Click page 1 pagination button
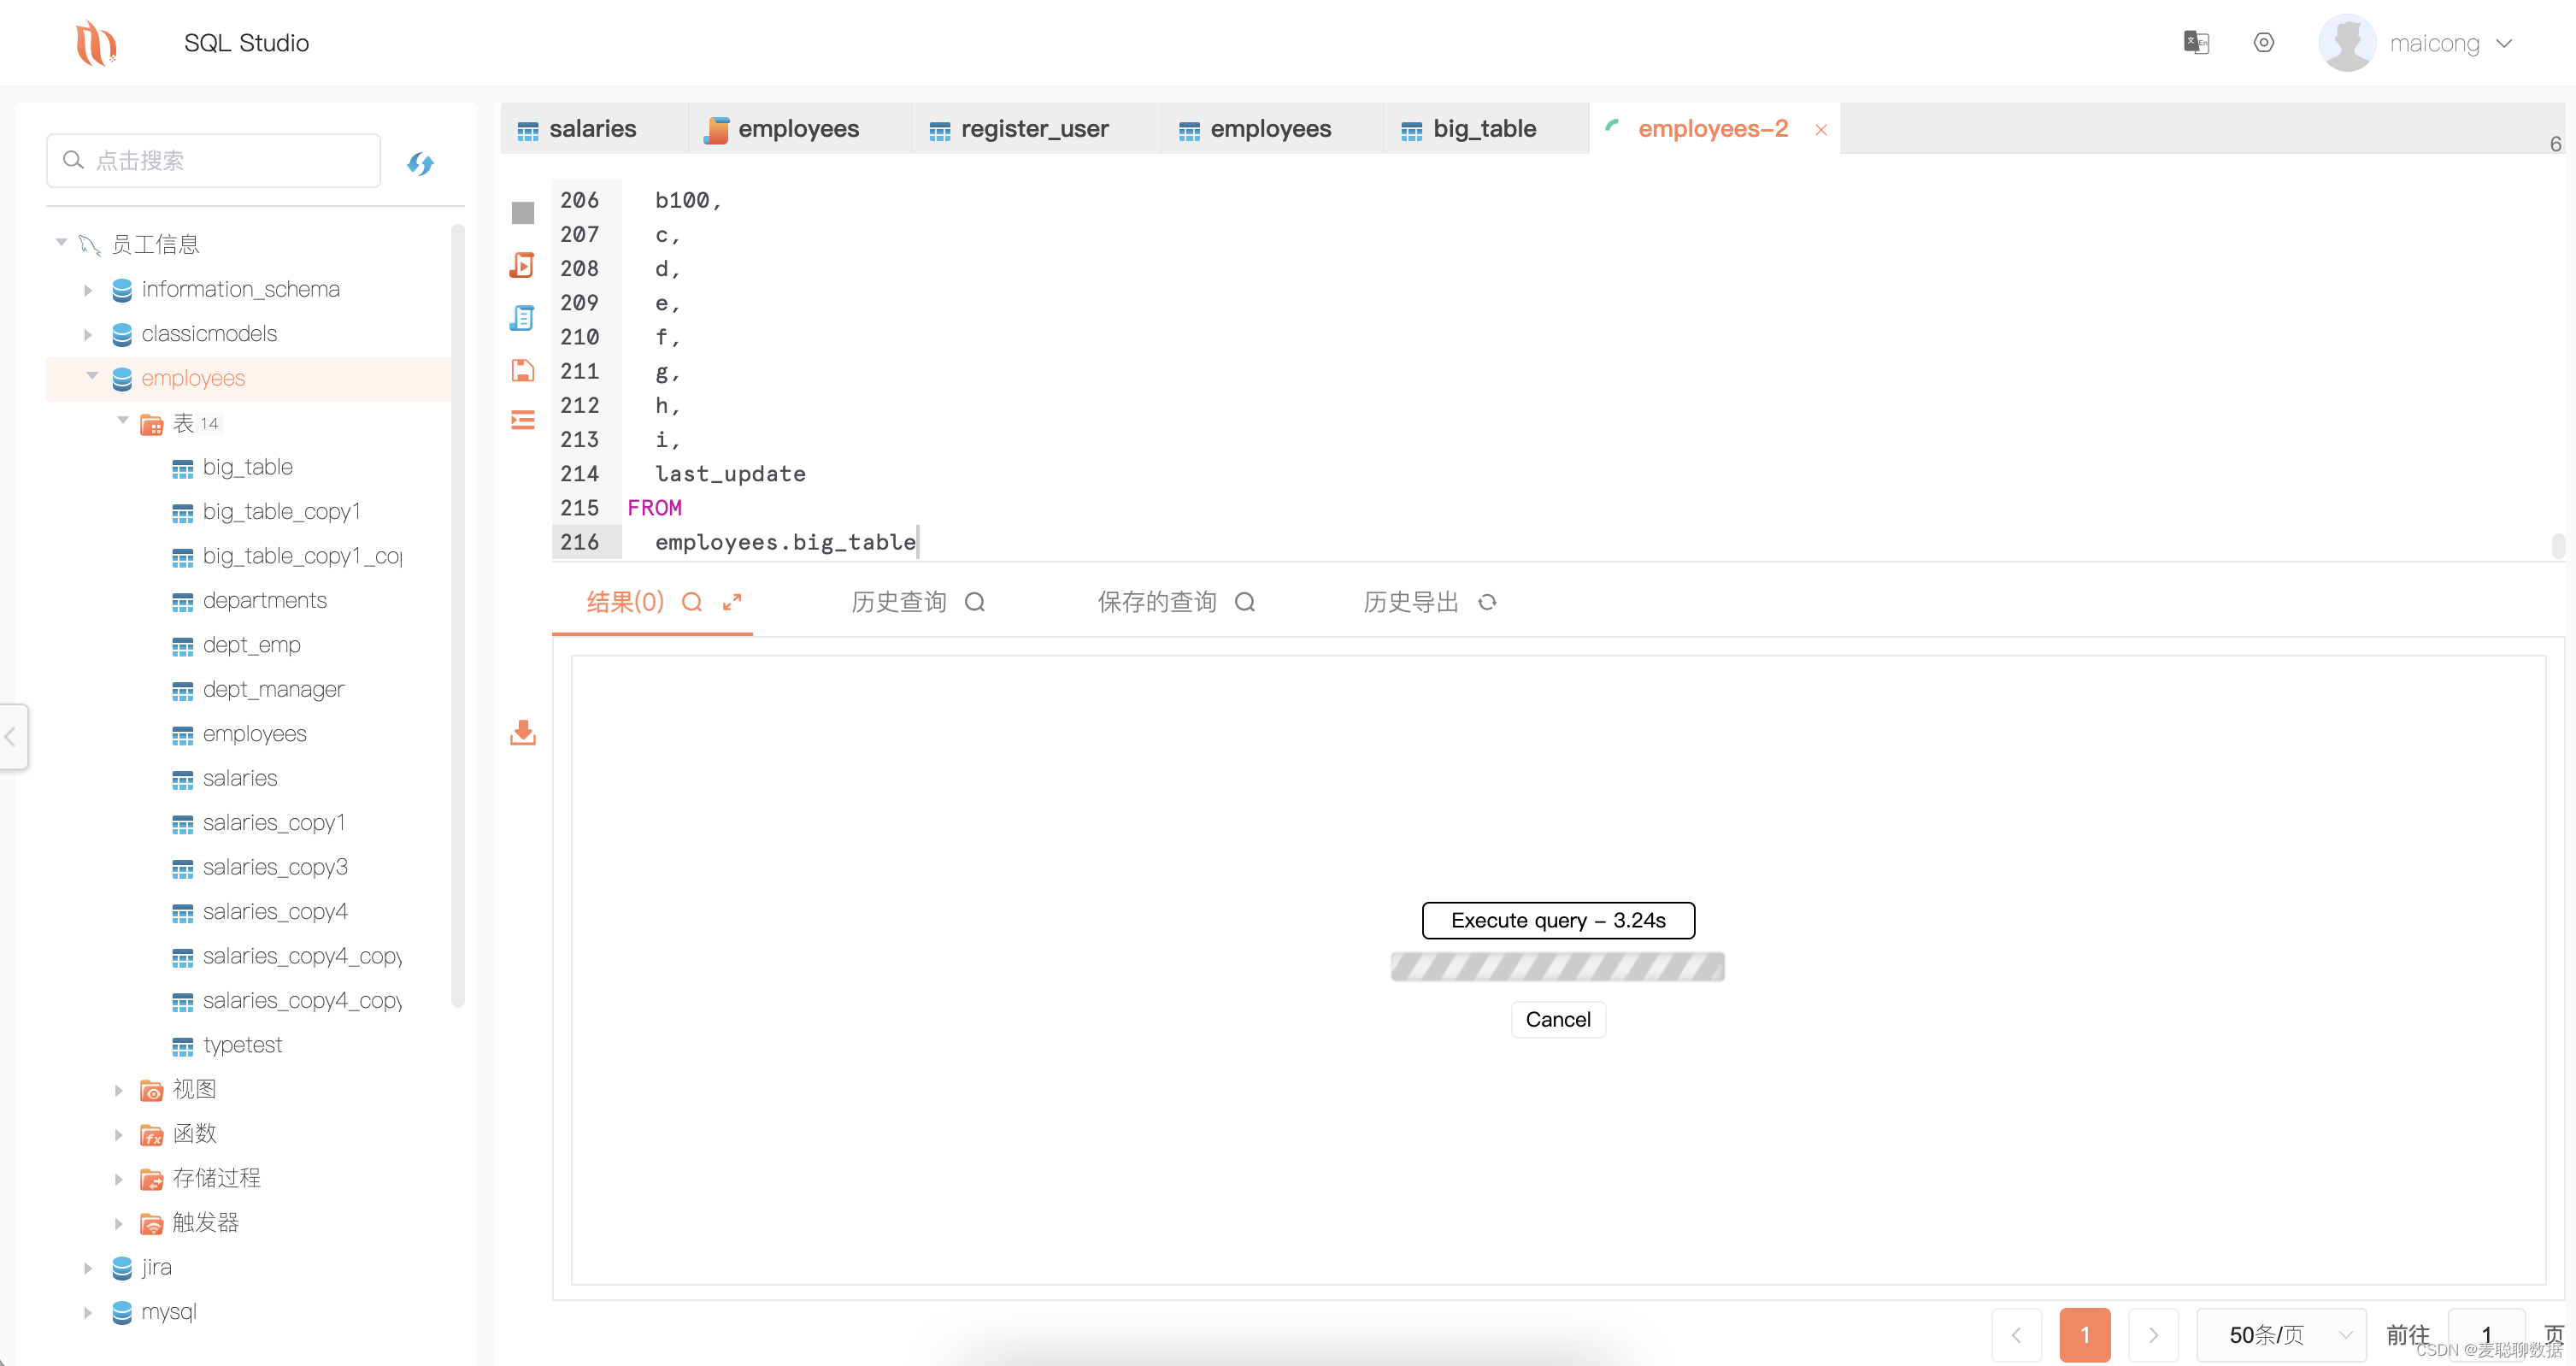The width and height of the screenshot is (2576, 1366). (x=2084, y=1334)
